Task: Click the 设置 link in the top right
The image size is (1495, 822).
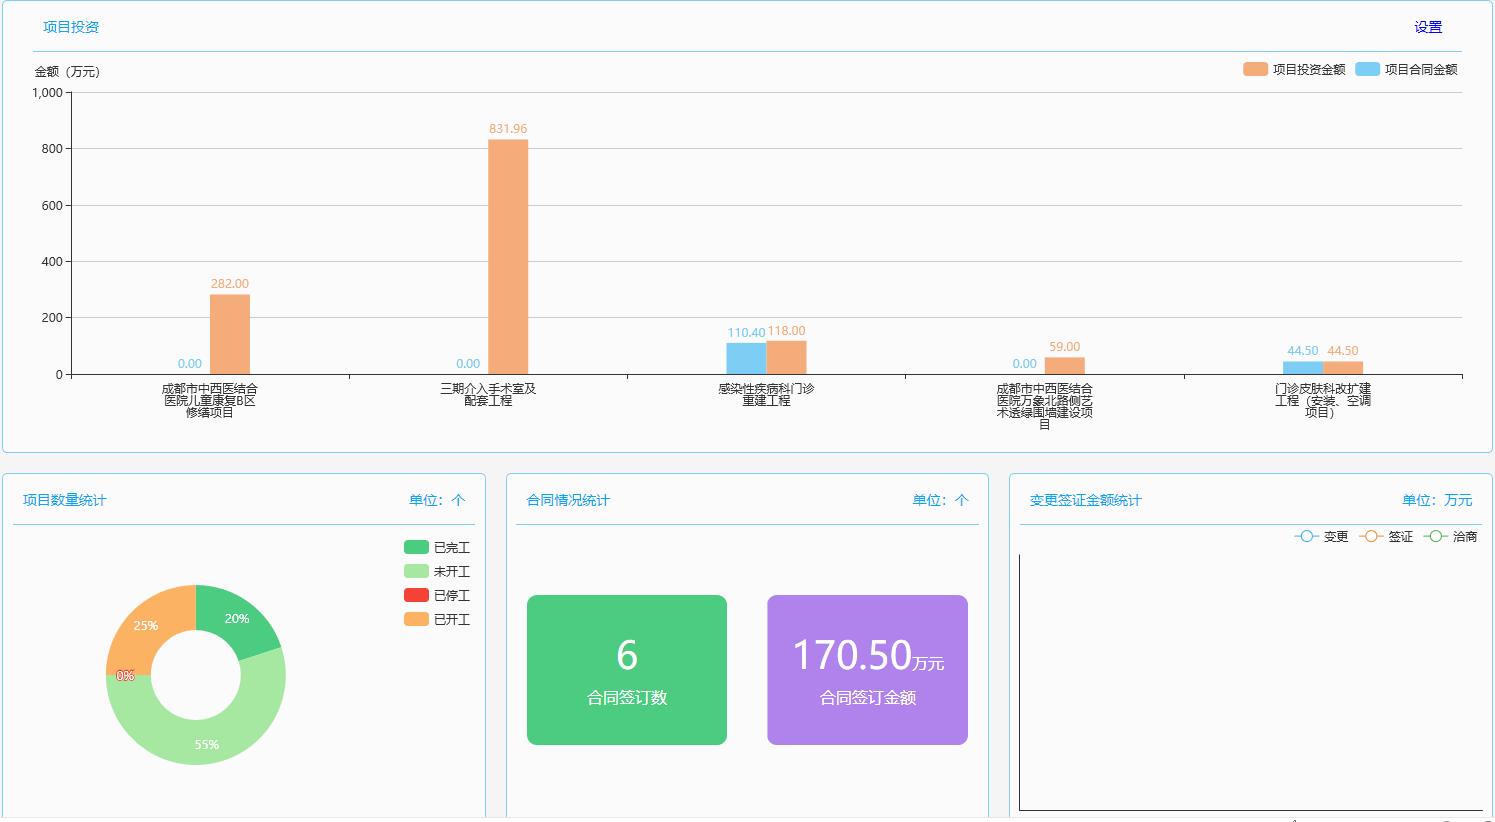Action: (1427, 27)
